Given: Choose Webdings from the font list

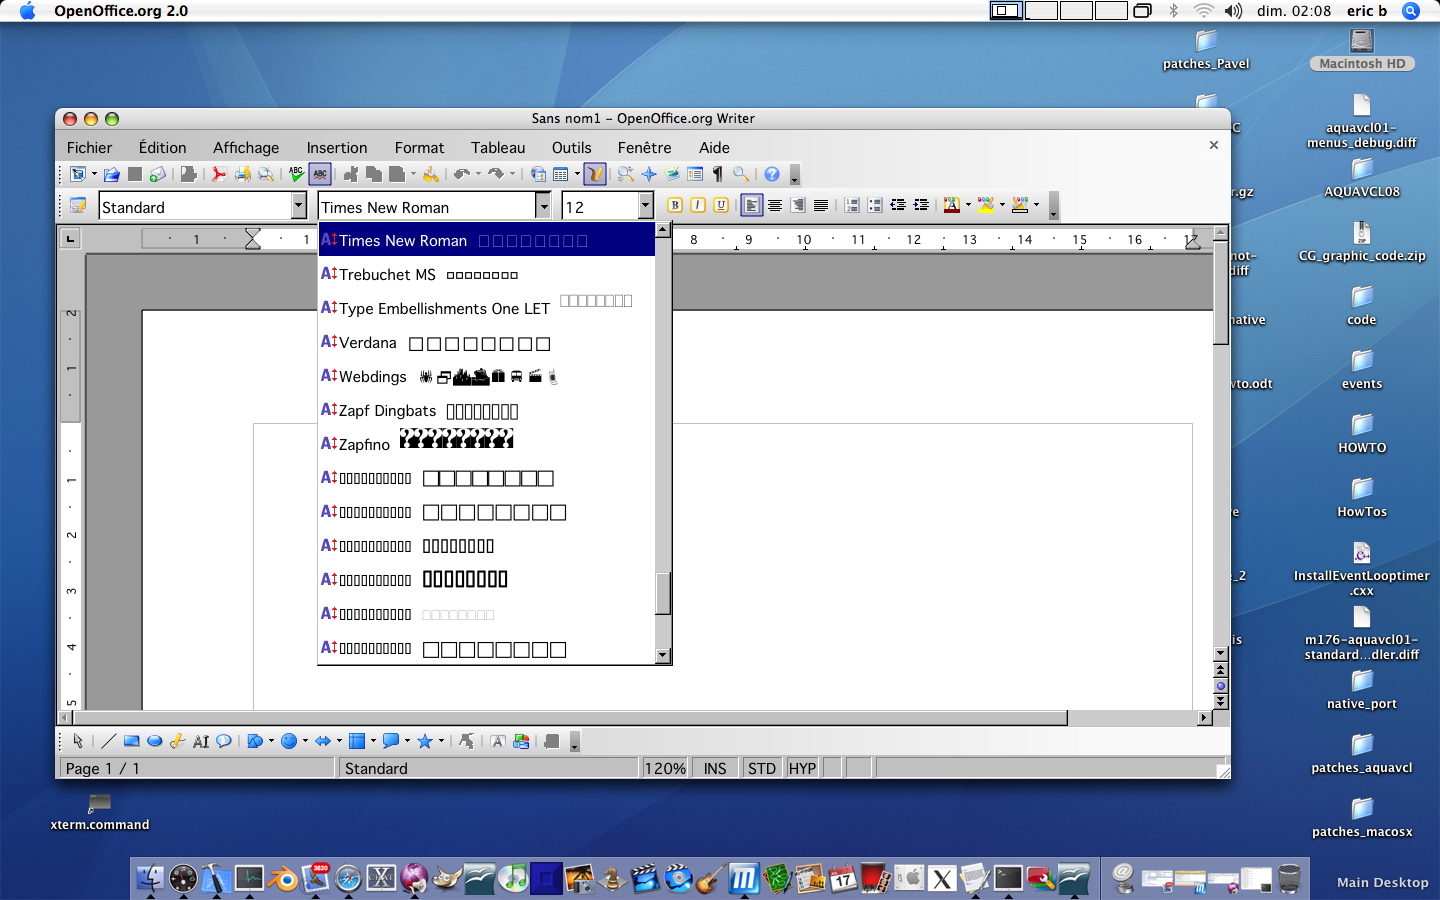Looking at the screenshot, I should [x=487, y=376].
